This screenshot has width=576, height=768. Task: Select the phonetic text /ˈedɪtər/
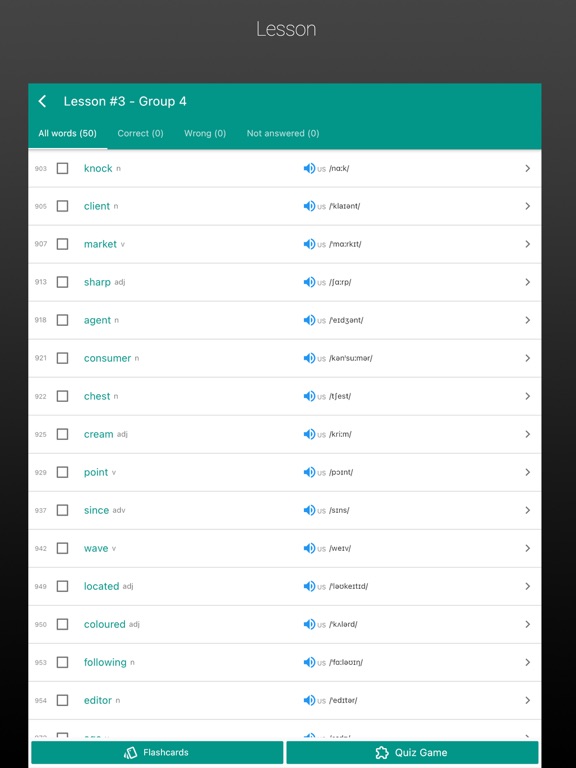(x=343, y=700)
